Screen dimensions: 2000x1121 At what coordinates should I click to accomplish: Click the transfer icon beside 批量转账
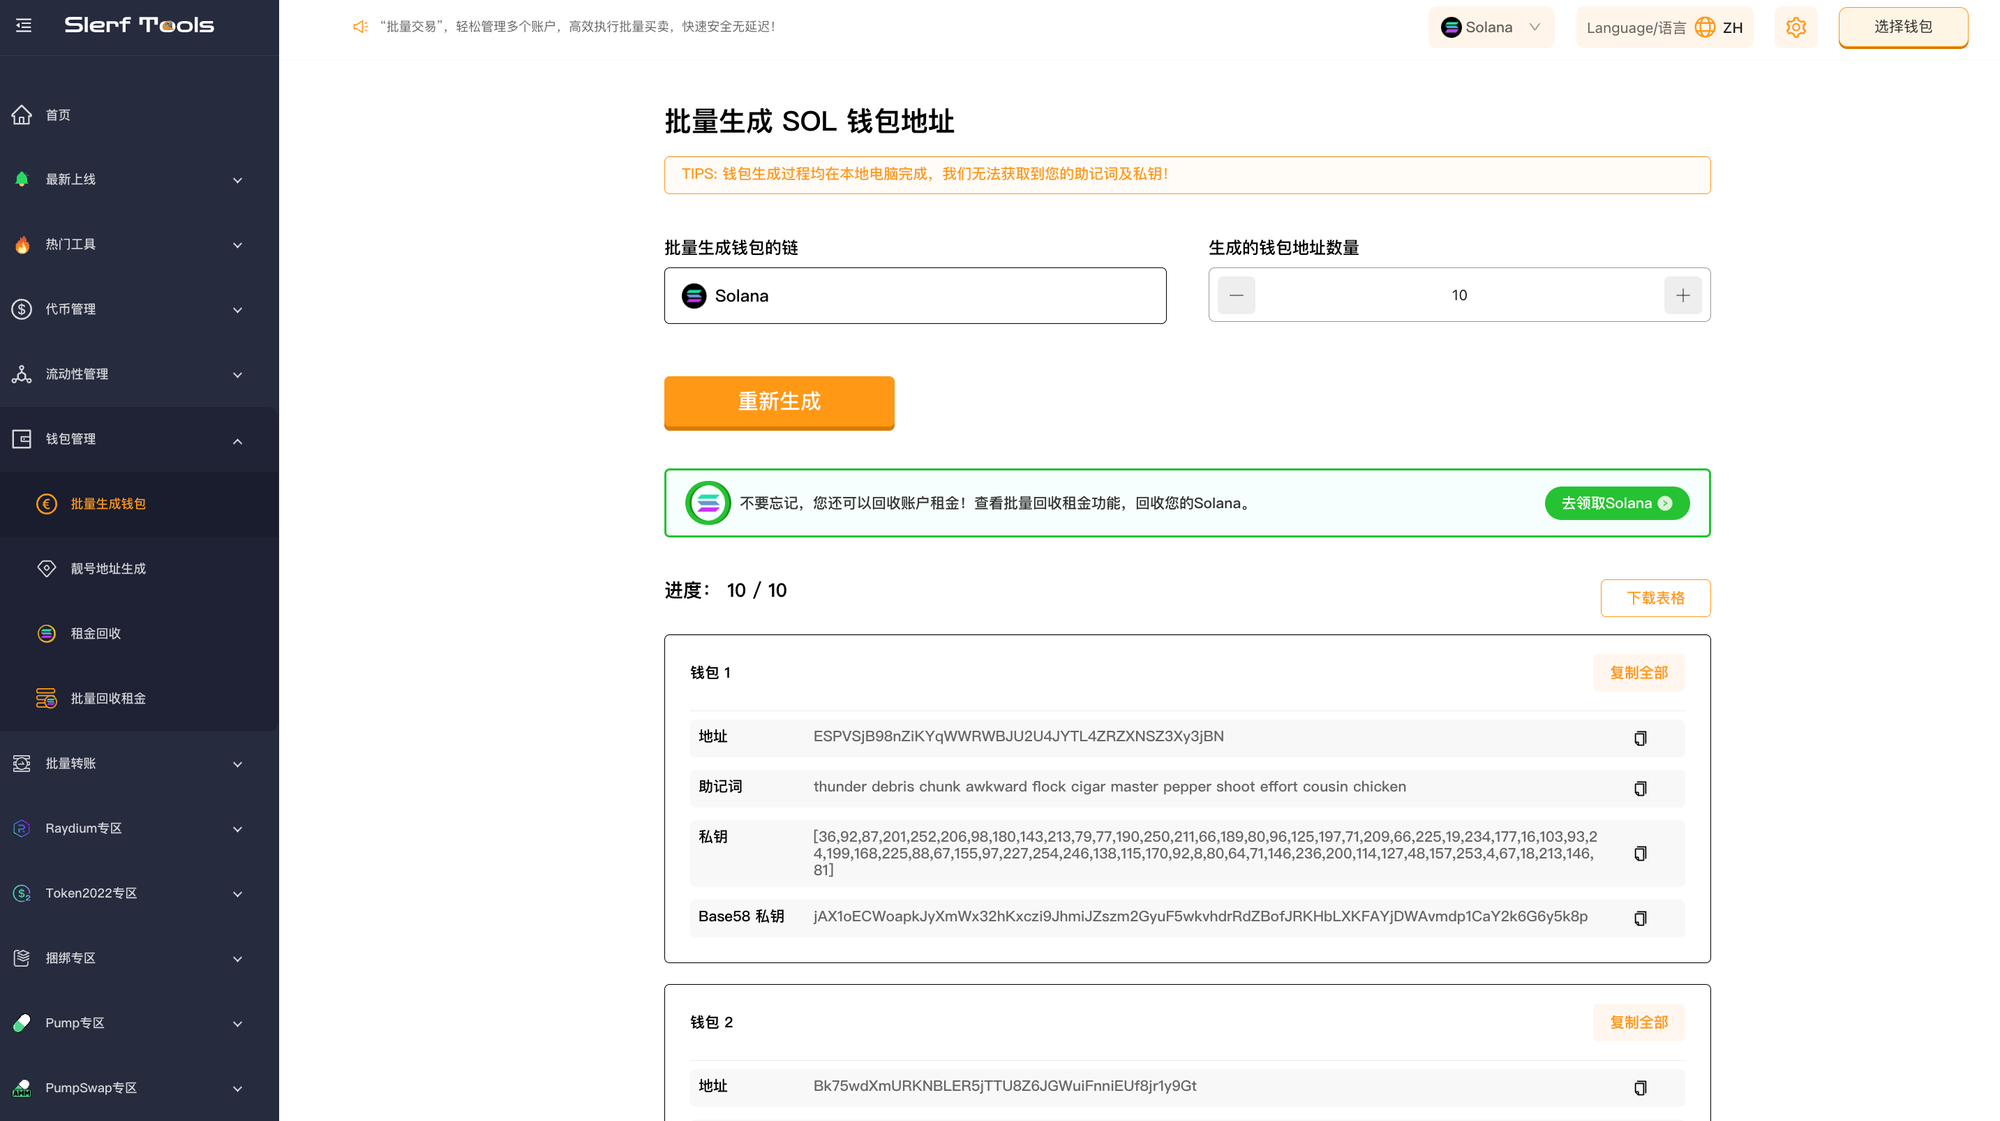pyautogui.click(x=22, y=764)
